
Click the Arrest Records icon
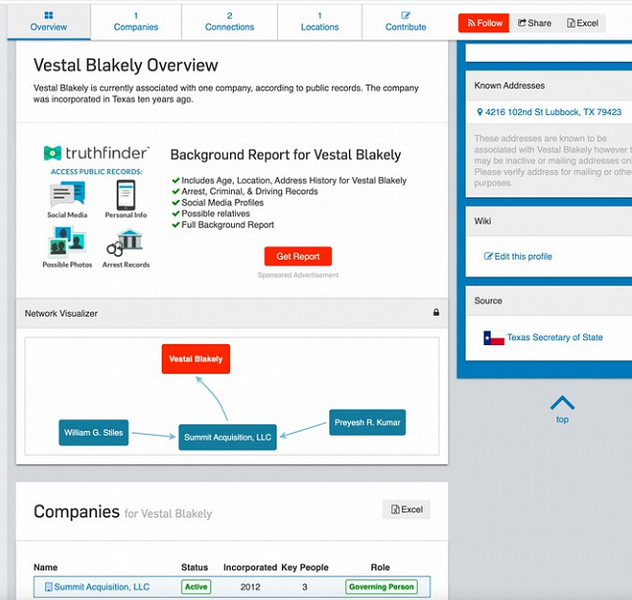point(124,243)
